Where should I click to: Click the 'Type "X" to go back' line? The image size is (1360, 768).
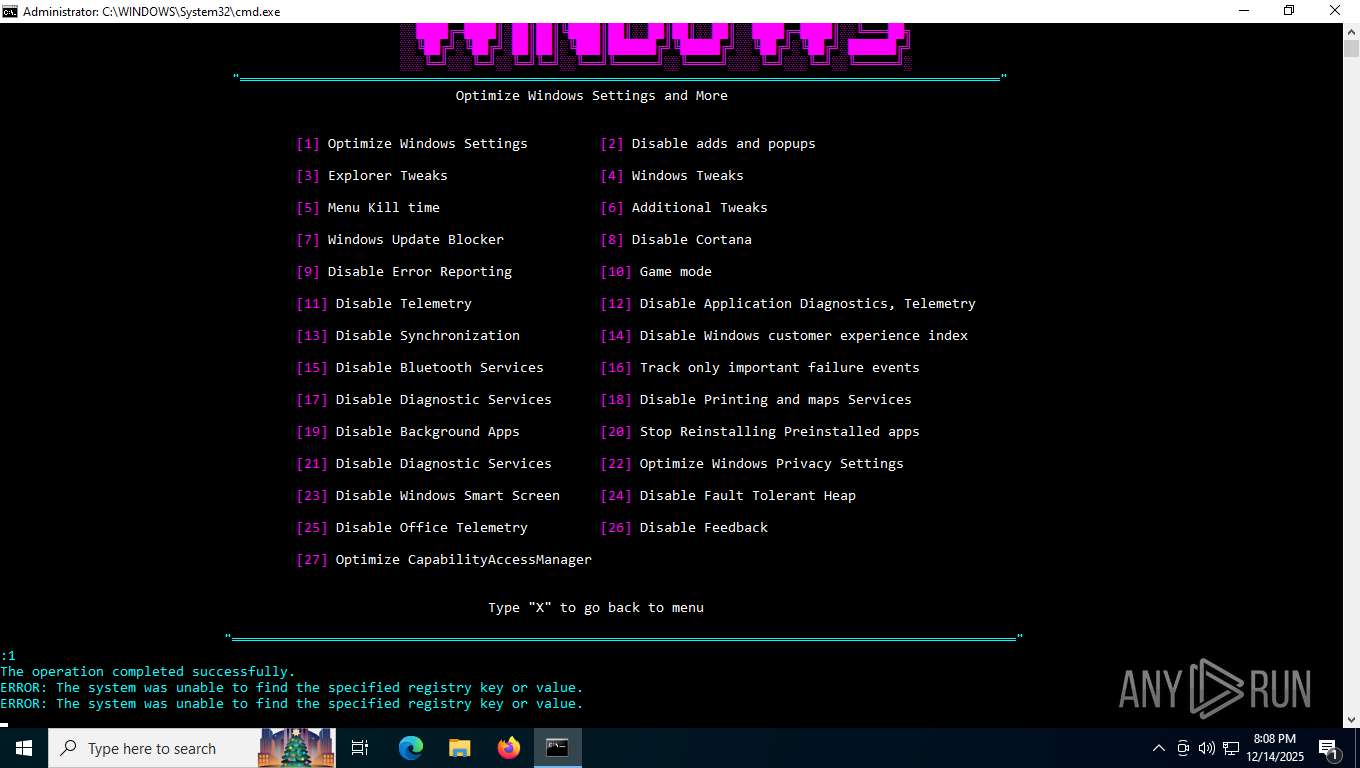coord(595,608)
